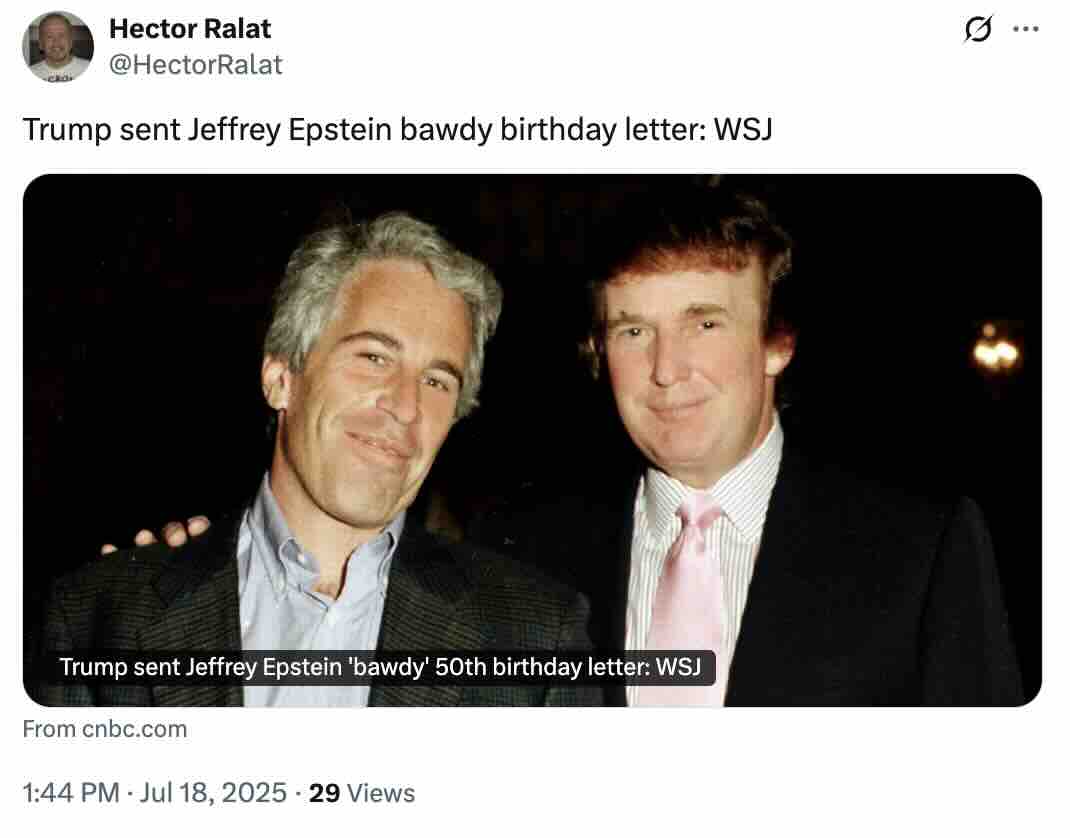Open the @HectorRalat handle link
The height and width of the screenshot is (838, 1070).
[x=196, y=65]
